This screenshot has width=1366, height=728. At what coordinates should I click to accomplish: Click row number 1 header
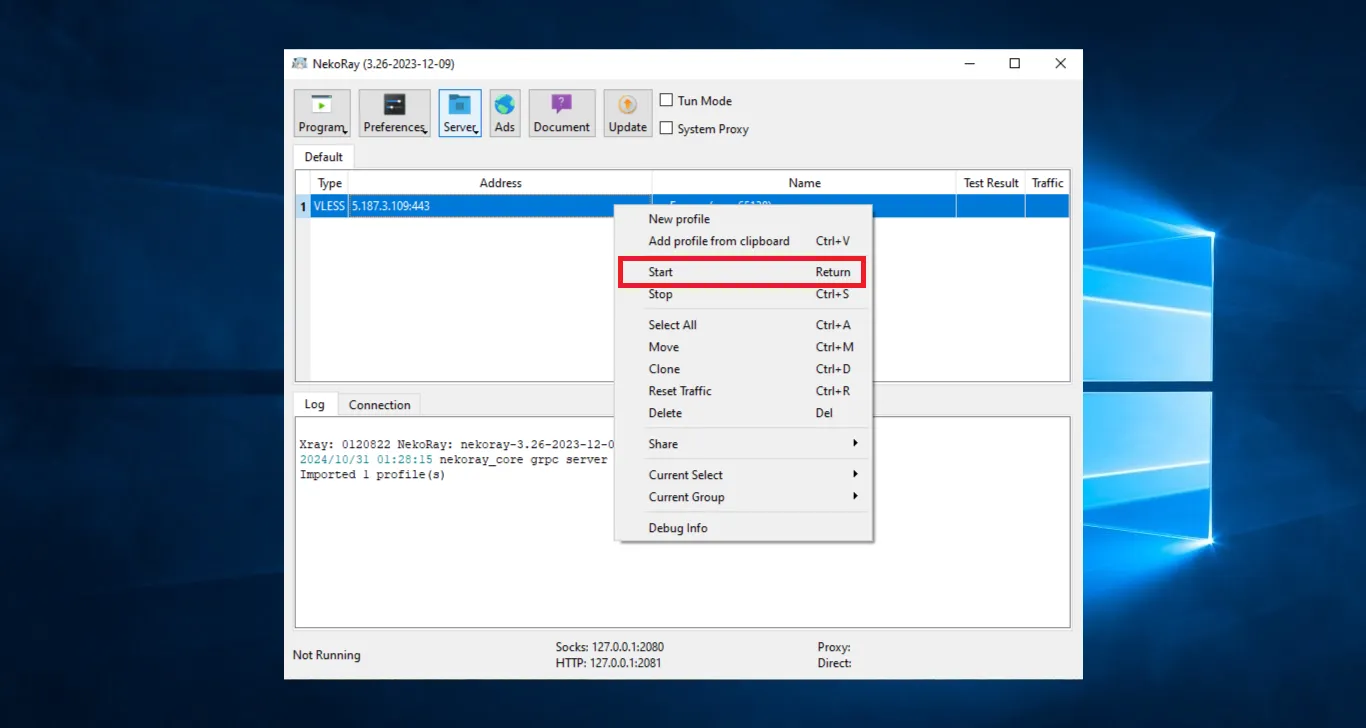[x=303, y=206]
